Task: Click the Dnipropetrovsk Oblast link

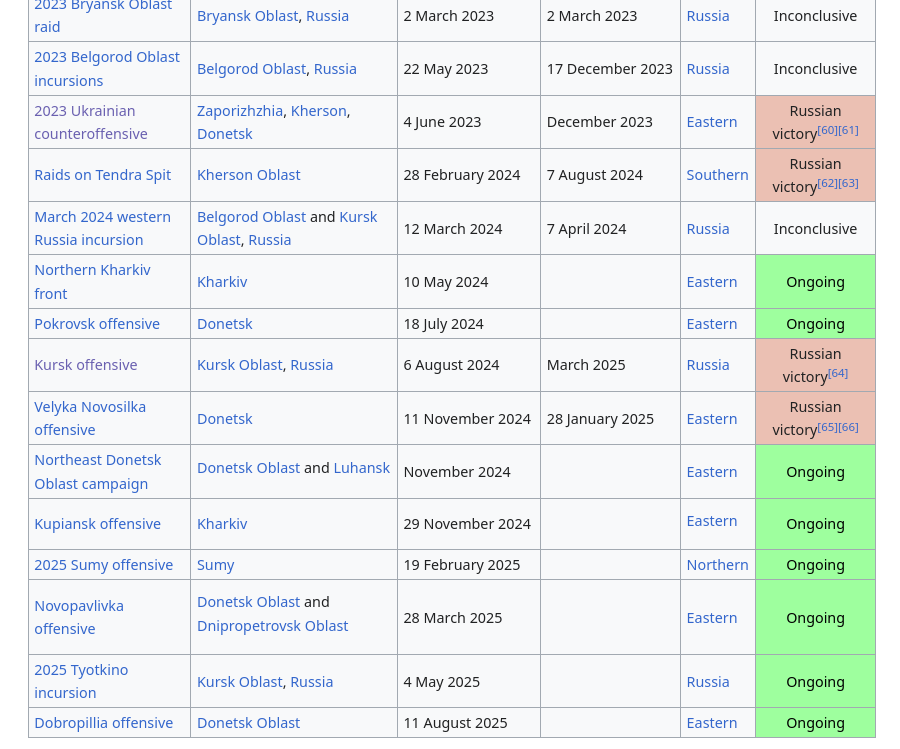Action: point(273,626)
